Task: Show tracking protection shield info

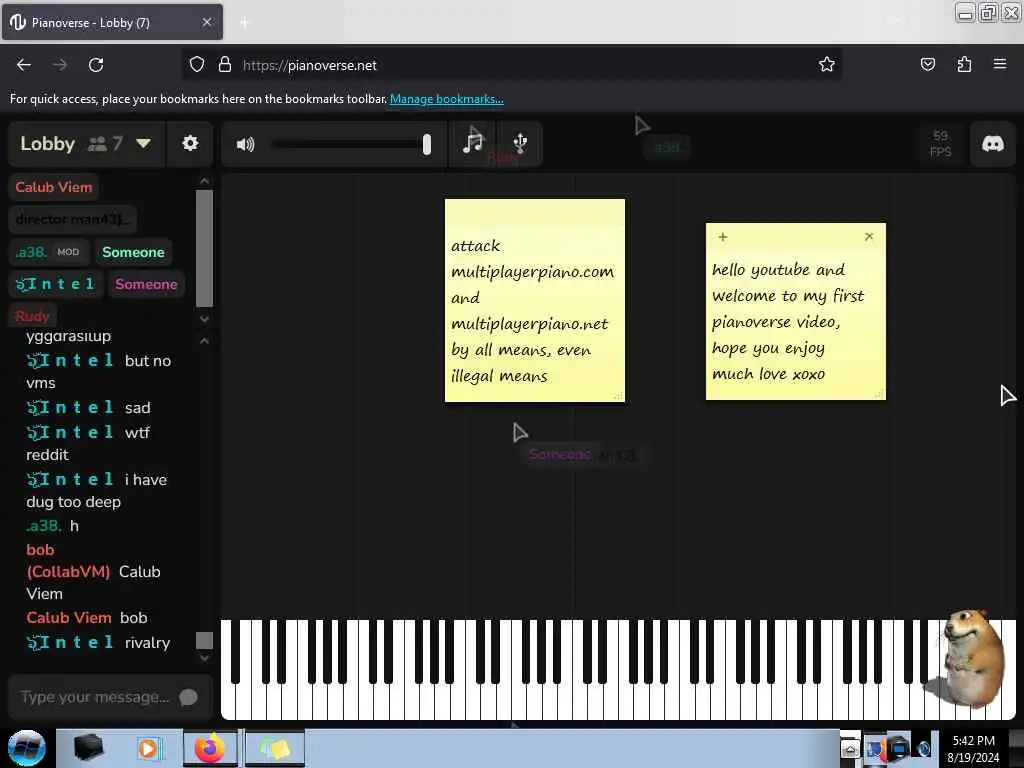Action: (x=197, y=65)
